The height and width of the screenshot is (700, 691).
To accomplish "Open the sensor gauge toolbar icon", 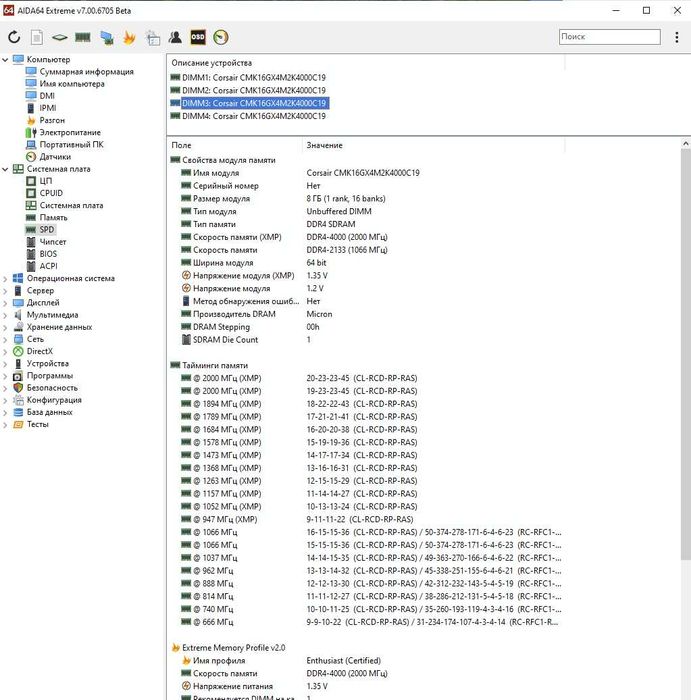I will (221, 37).
